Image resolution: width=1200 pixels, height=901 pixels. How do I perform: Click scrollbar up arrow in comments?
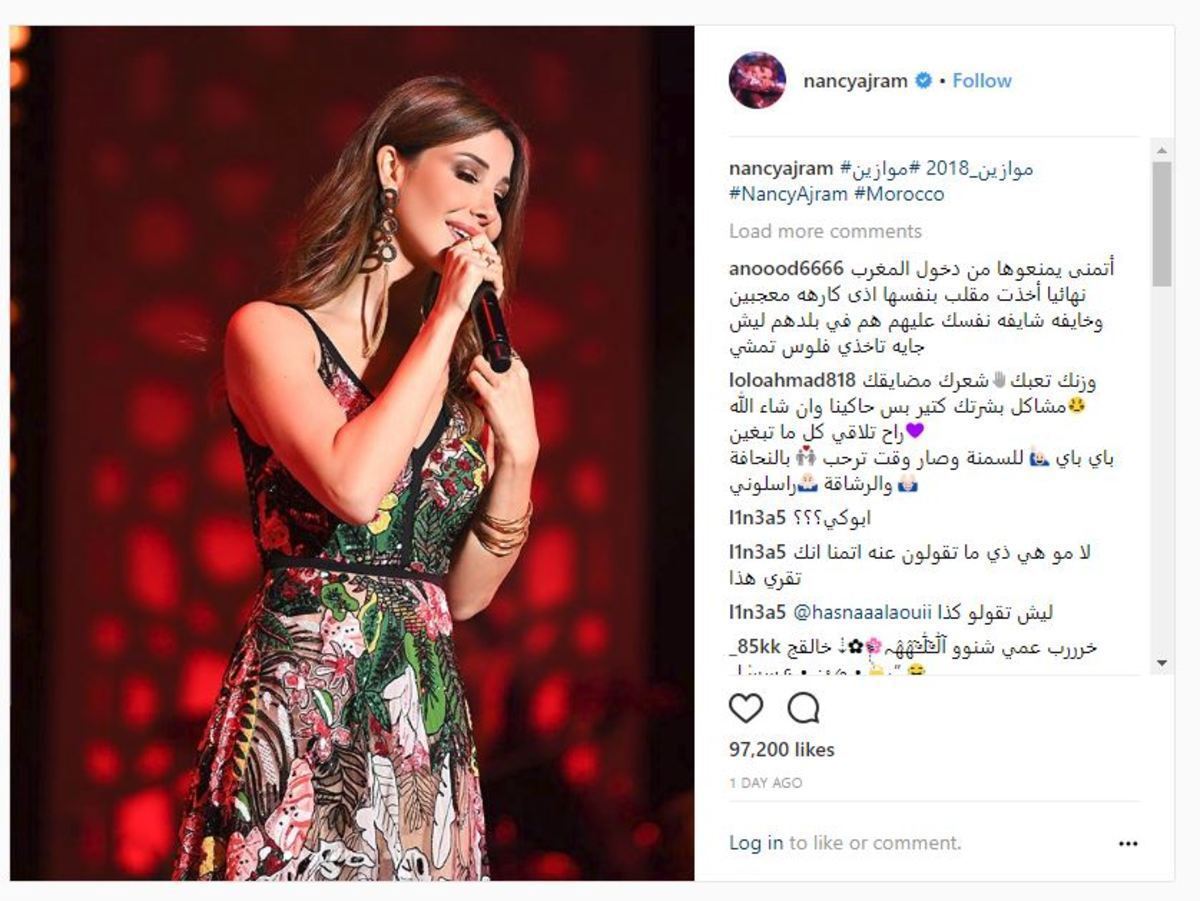click(1161, 152)
